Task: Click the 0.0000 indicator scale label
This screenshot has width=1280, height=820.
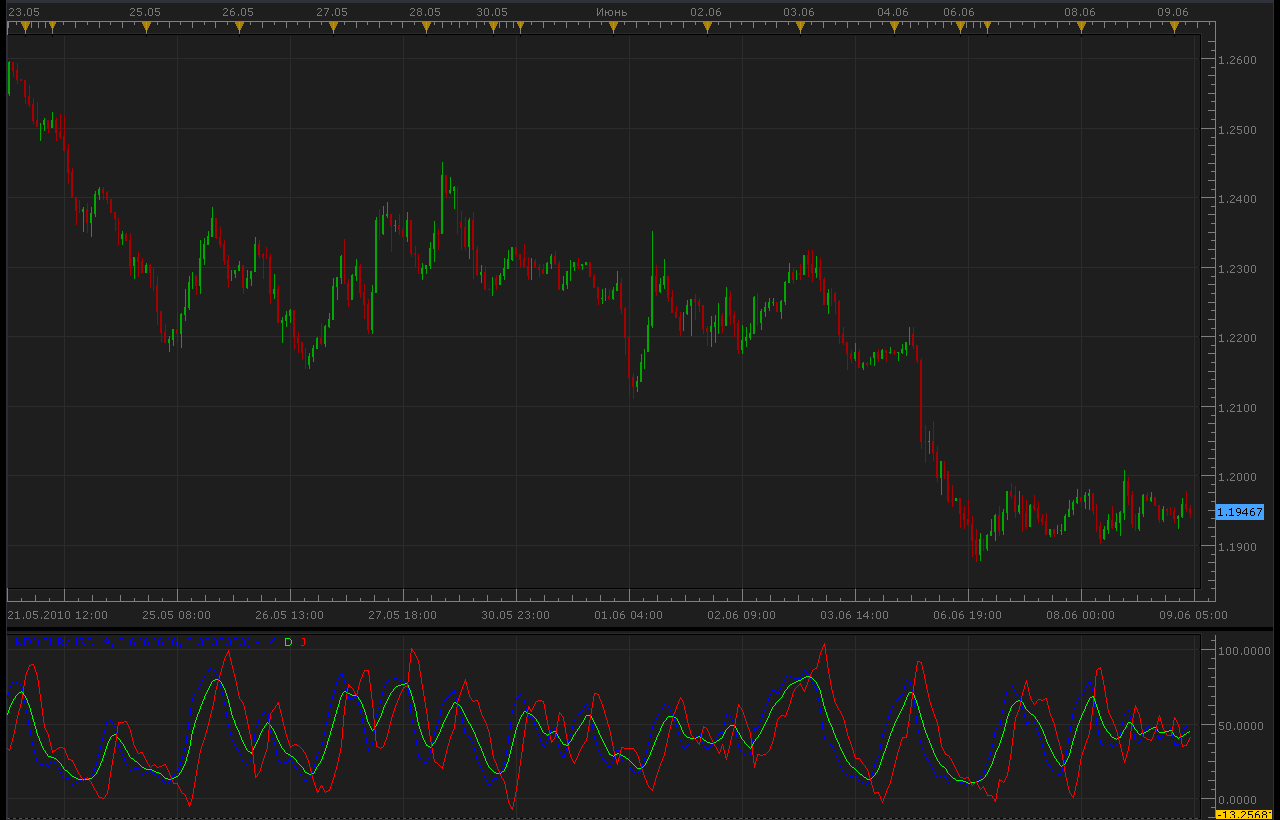Action: pos(1240,800)
